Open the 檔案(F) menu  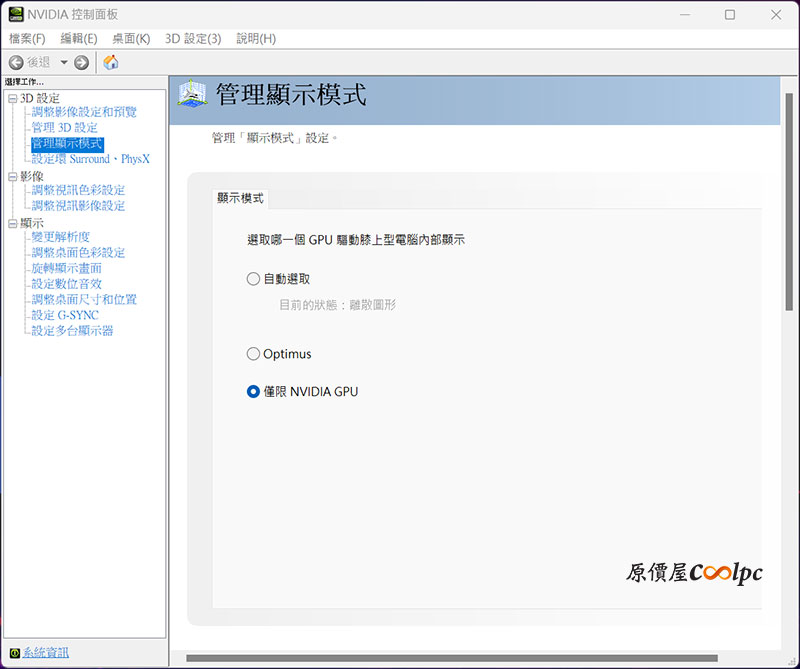coord(27,39)
